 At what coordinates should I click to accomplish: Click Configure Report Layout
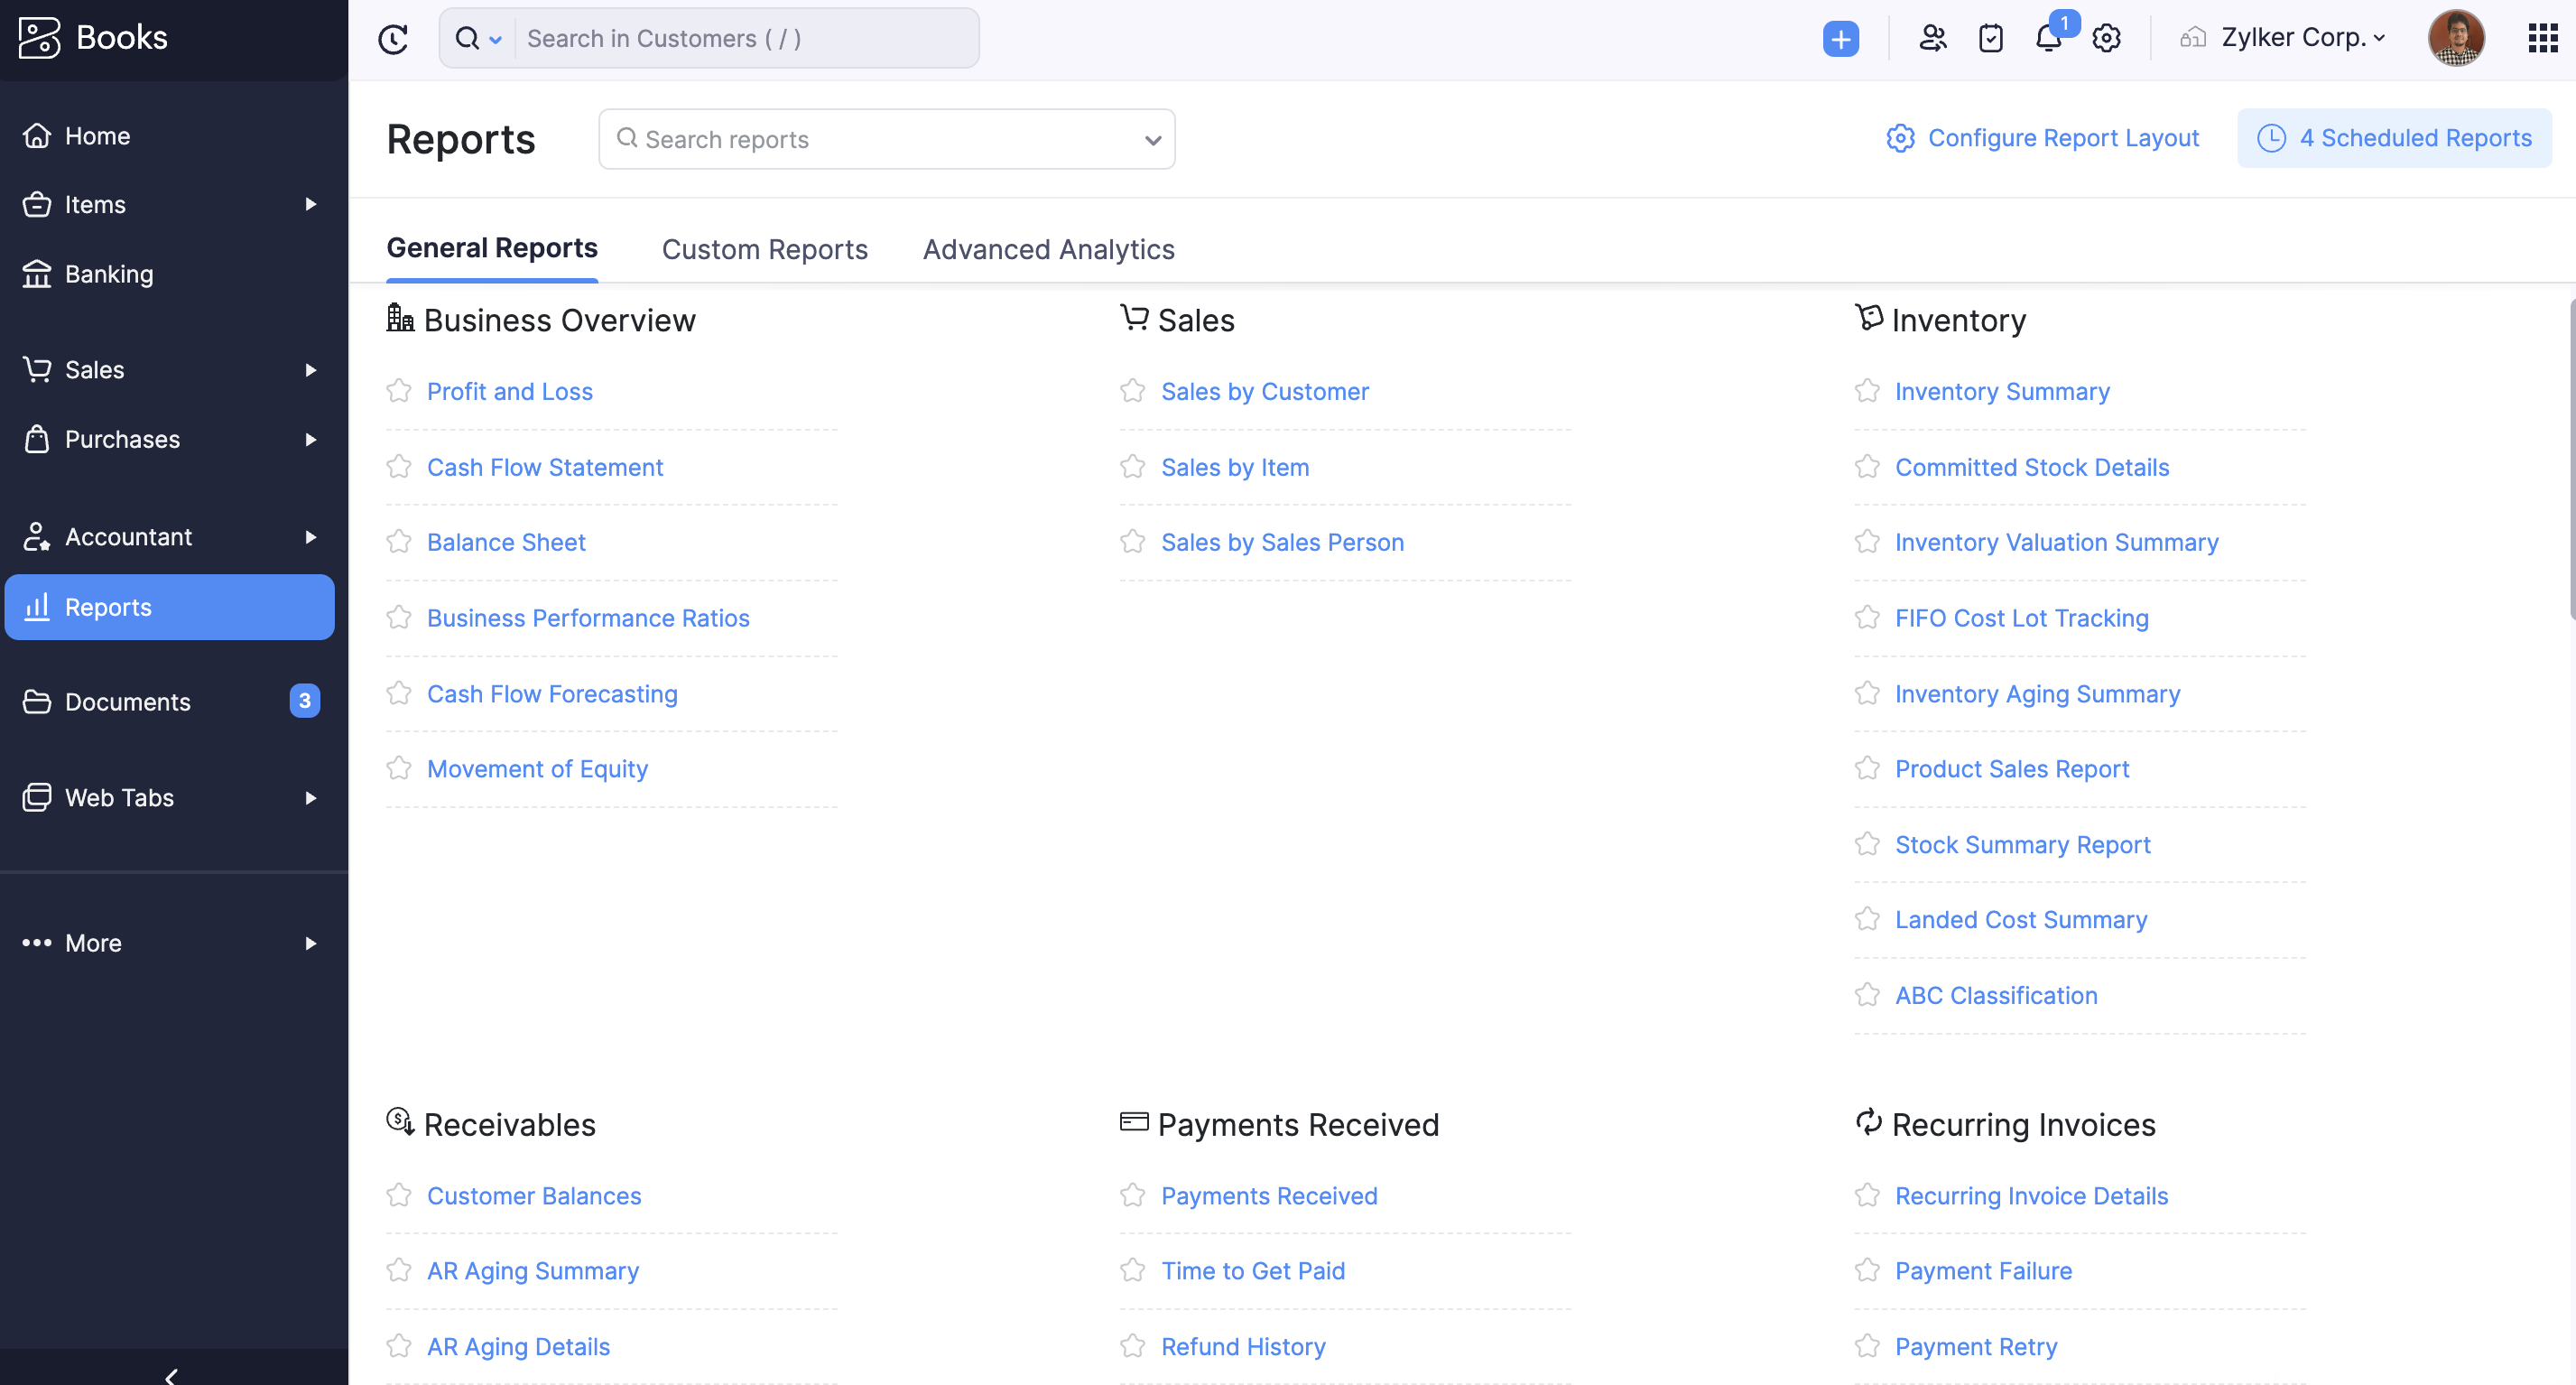point(2043,138)
